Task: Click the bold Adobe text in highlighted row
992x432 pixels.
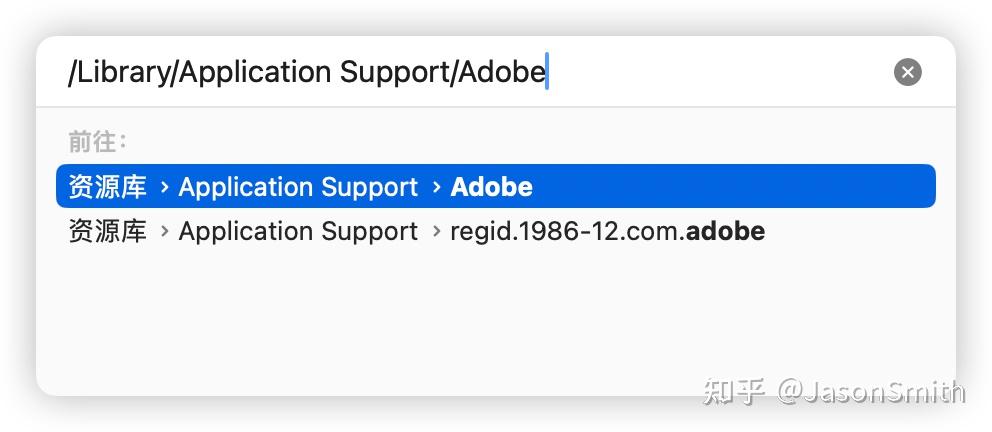Action: (491, 187)
